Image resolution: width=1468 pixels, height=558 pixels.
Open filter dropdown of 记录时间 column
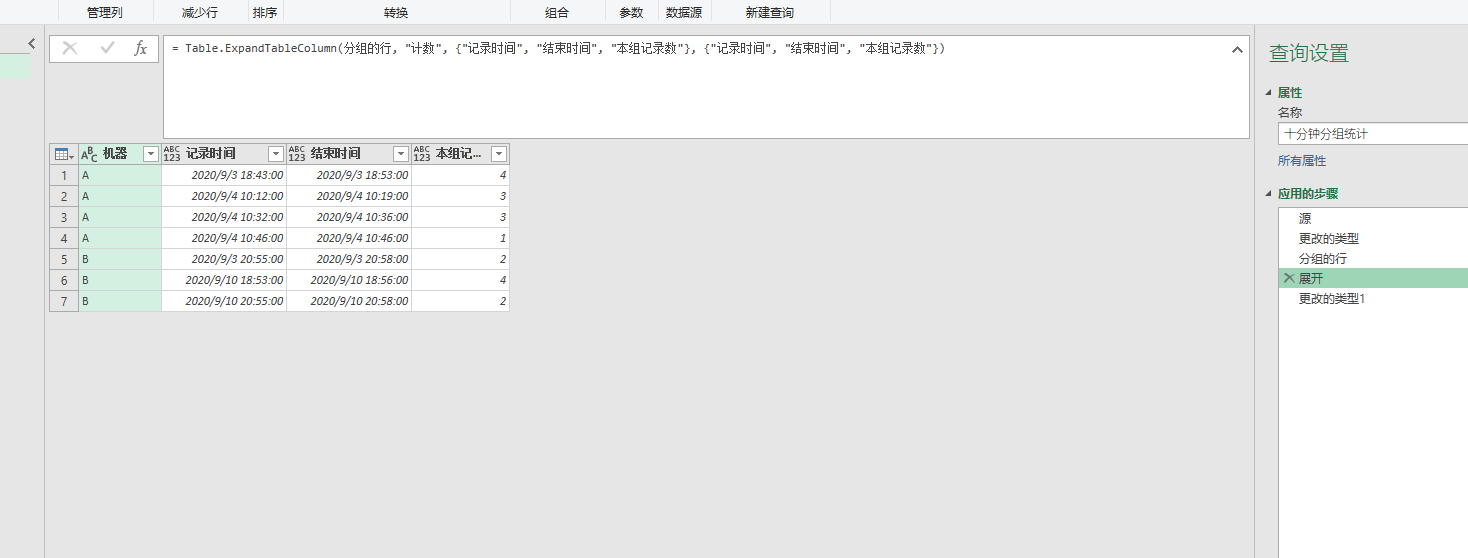click(276, 154)
